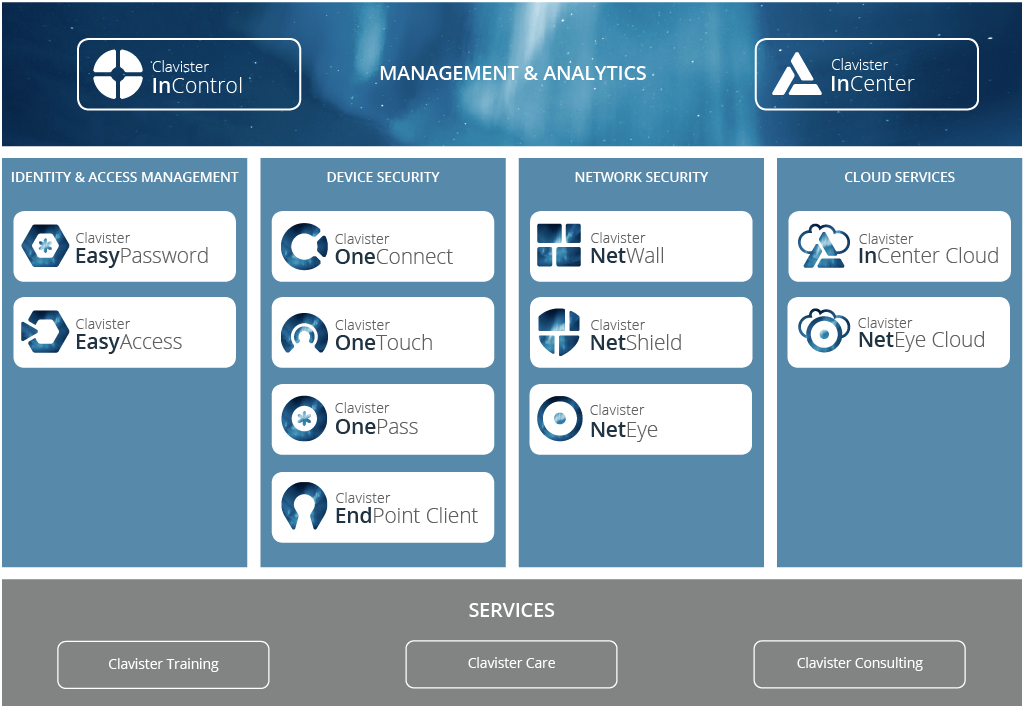Click the EasyPassword hexagon asterisk icon

pos(45,246)
